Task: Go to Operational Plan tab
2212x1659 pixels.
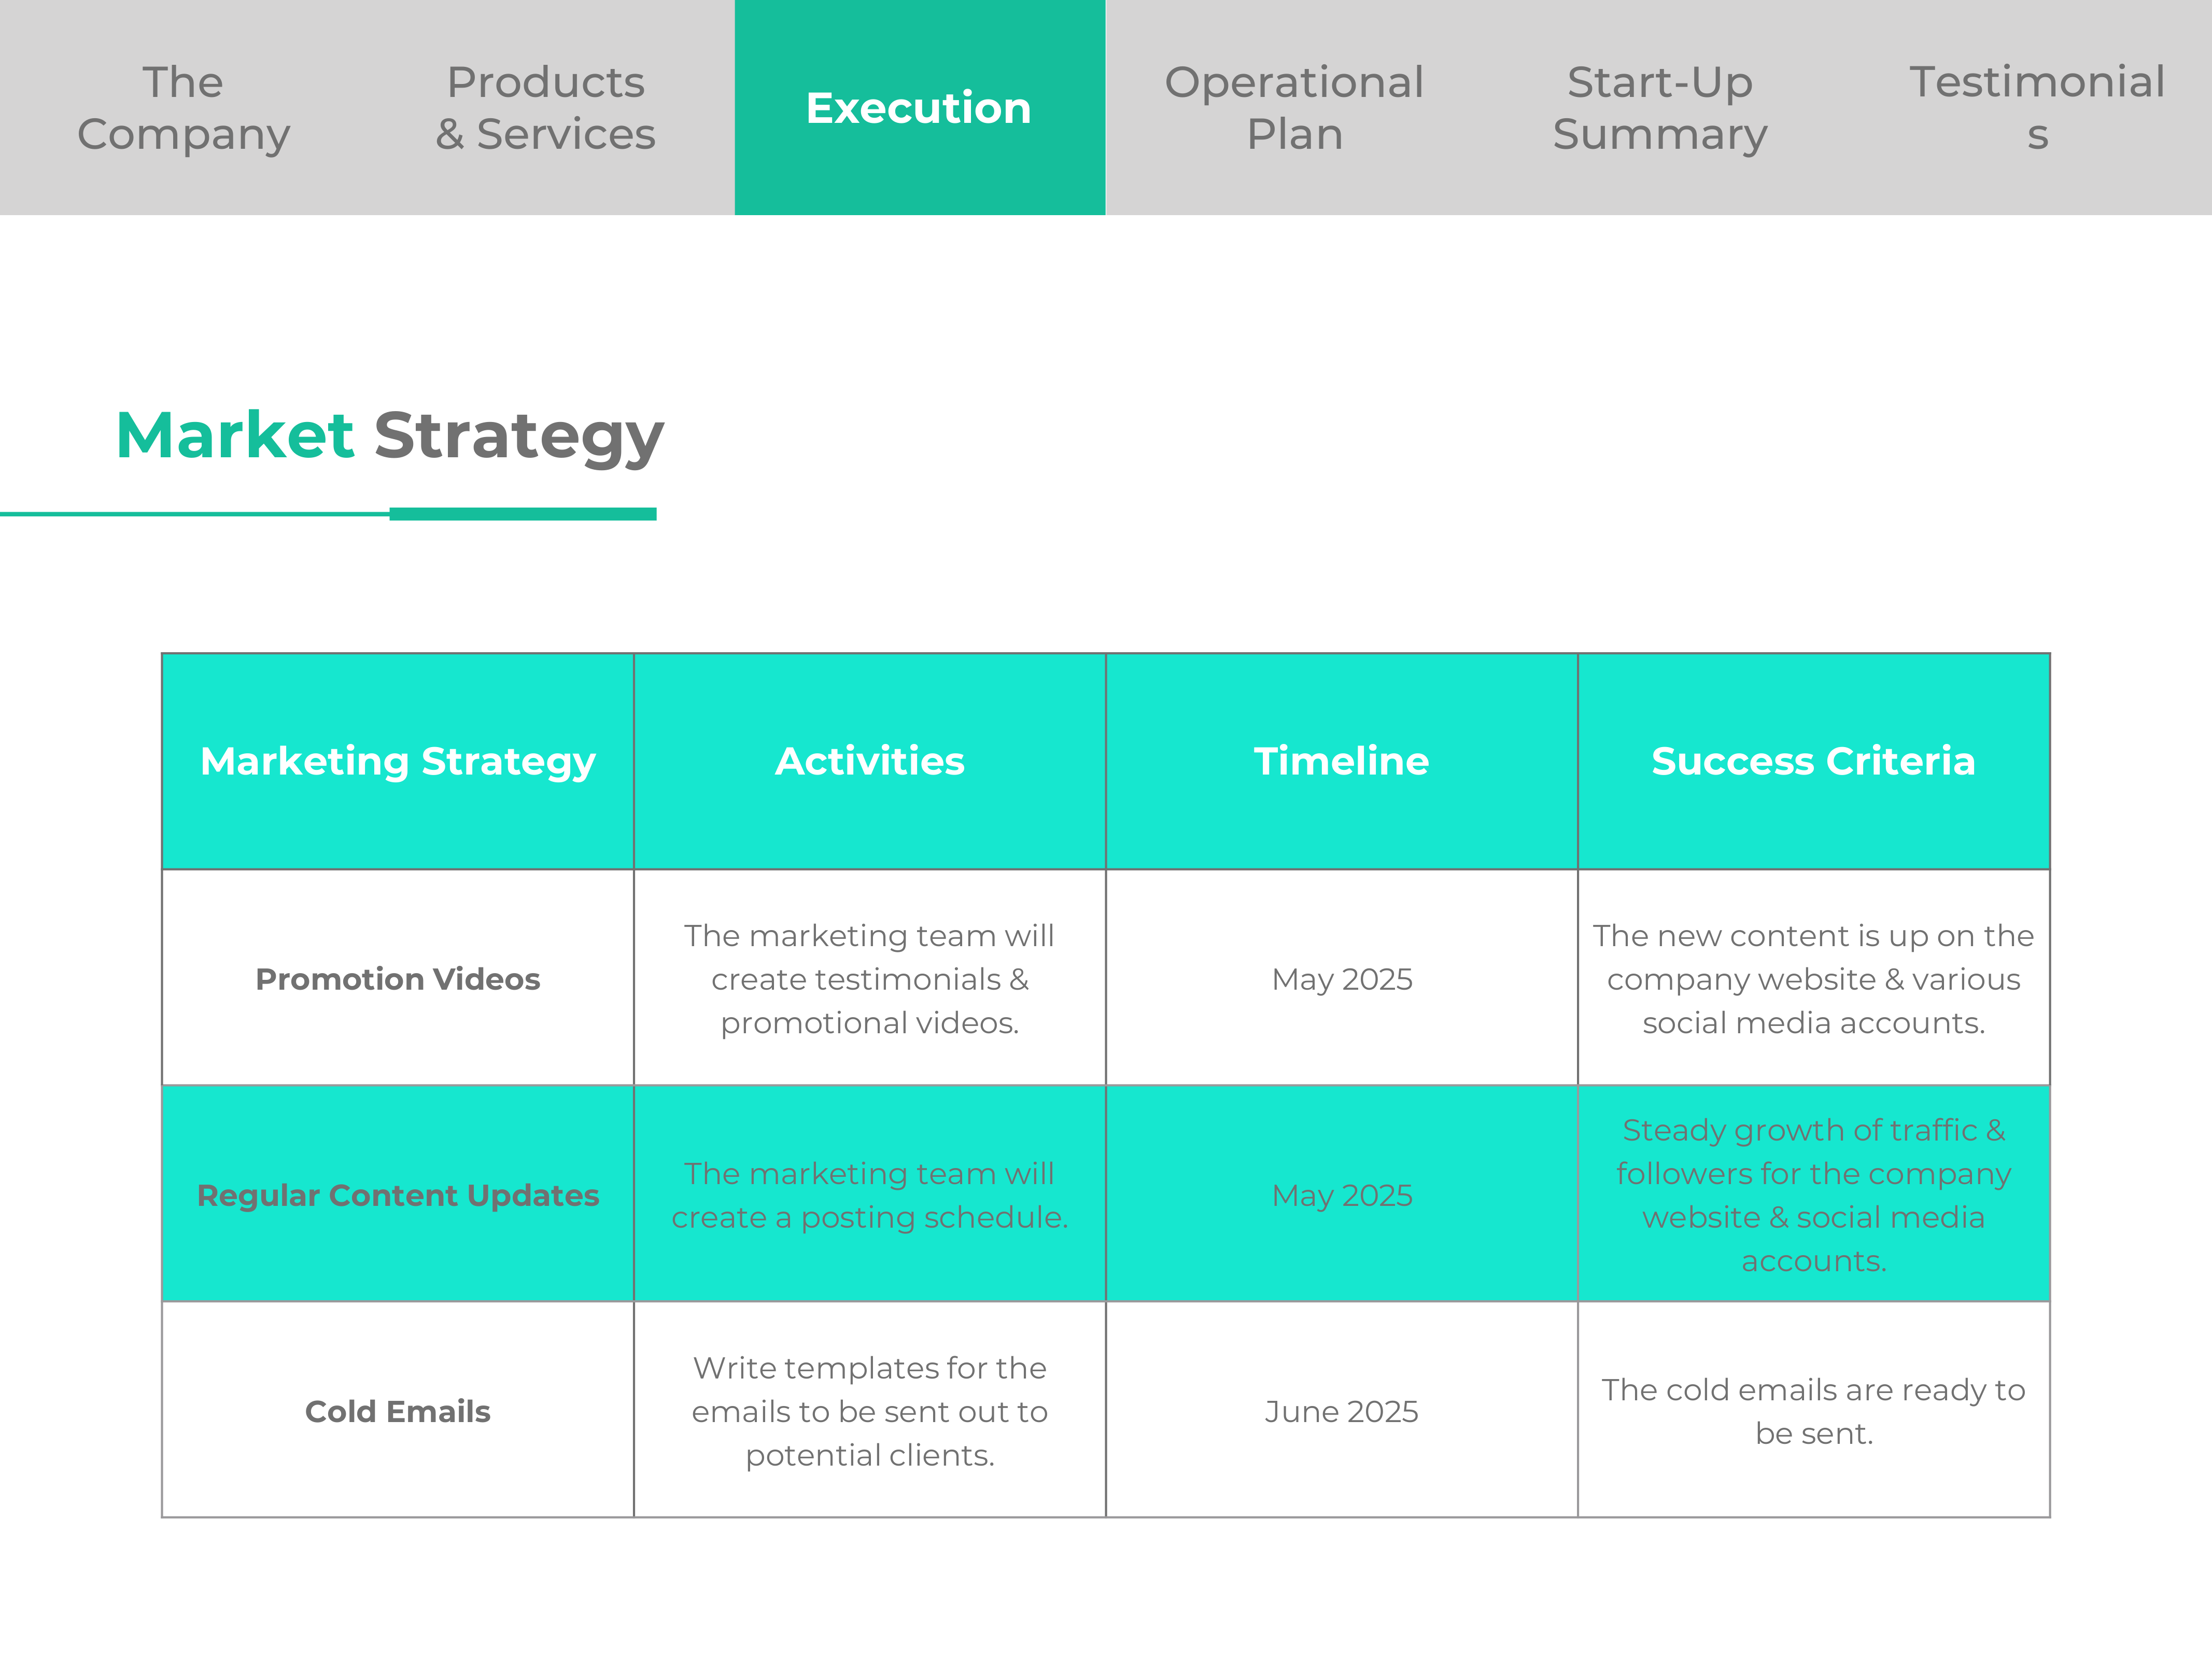Action: click(x=1294, y=108)
